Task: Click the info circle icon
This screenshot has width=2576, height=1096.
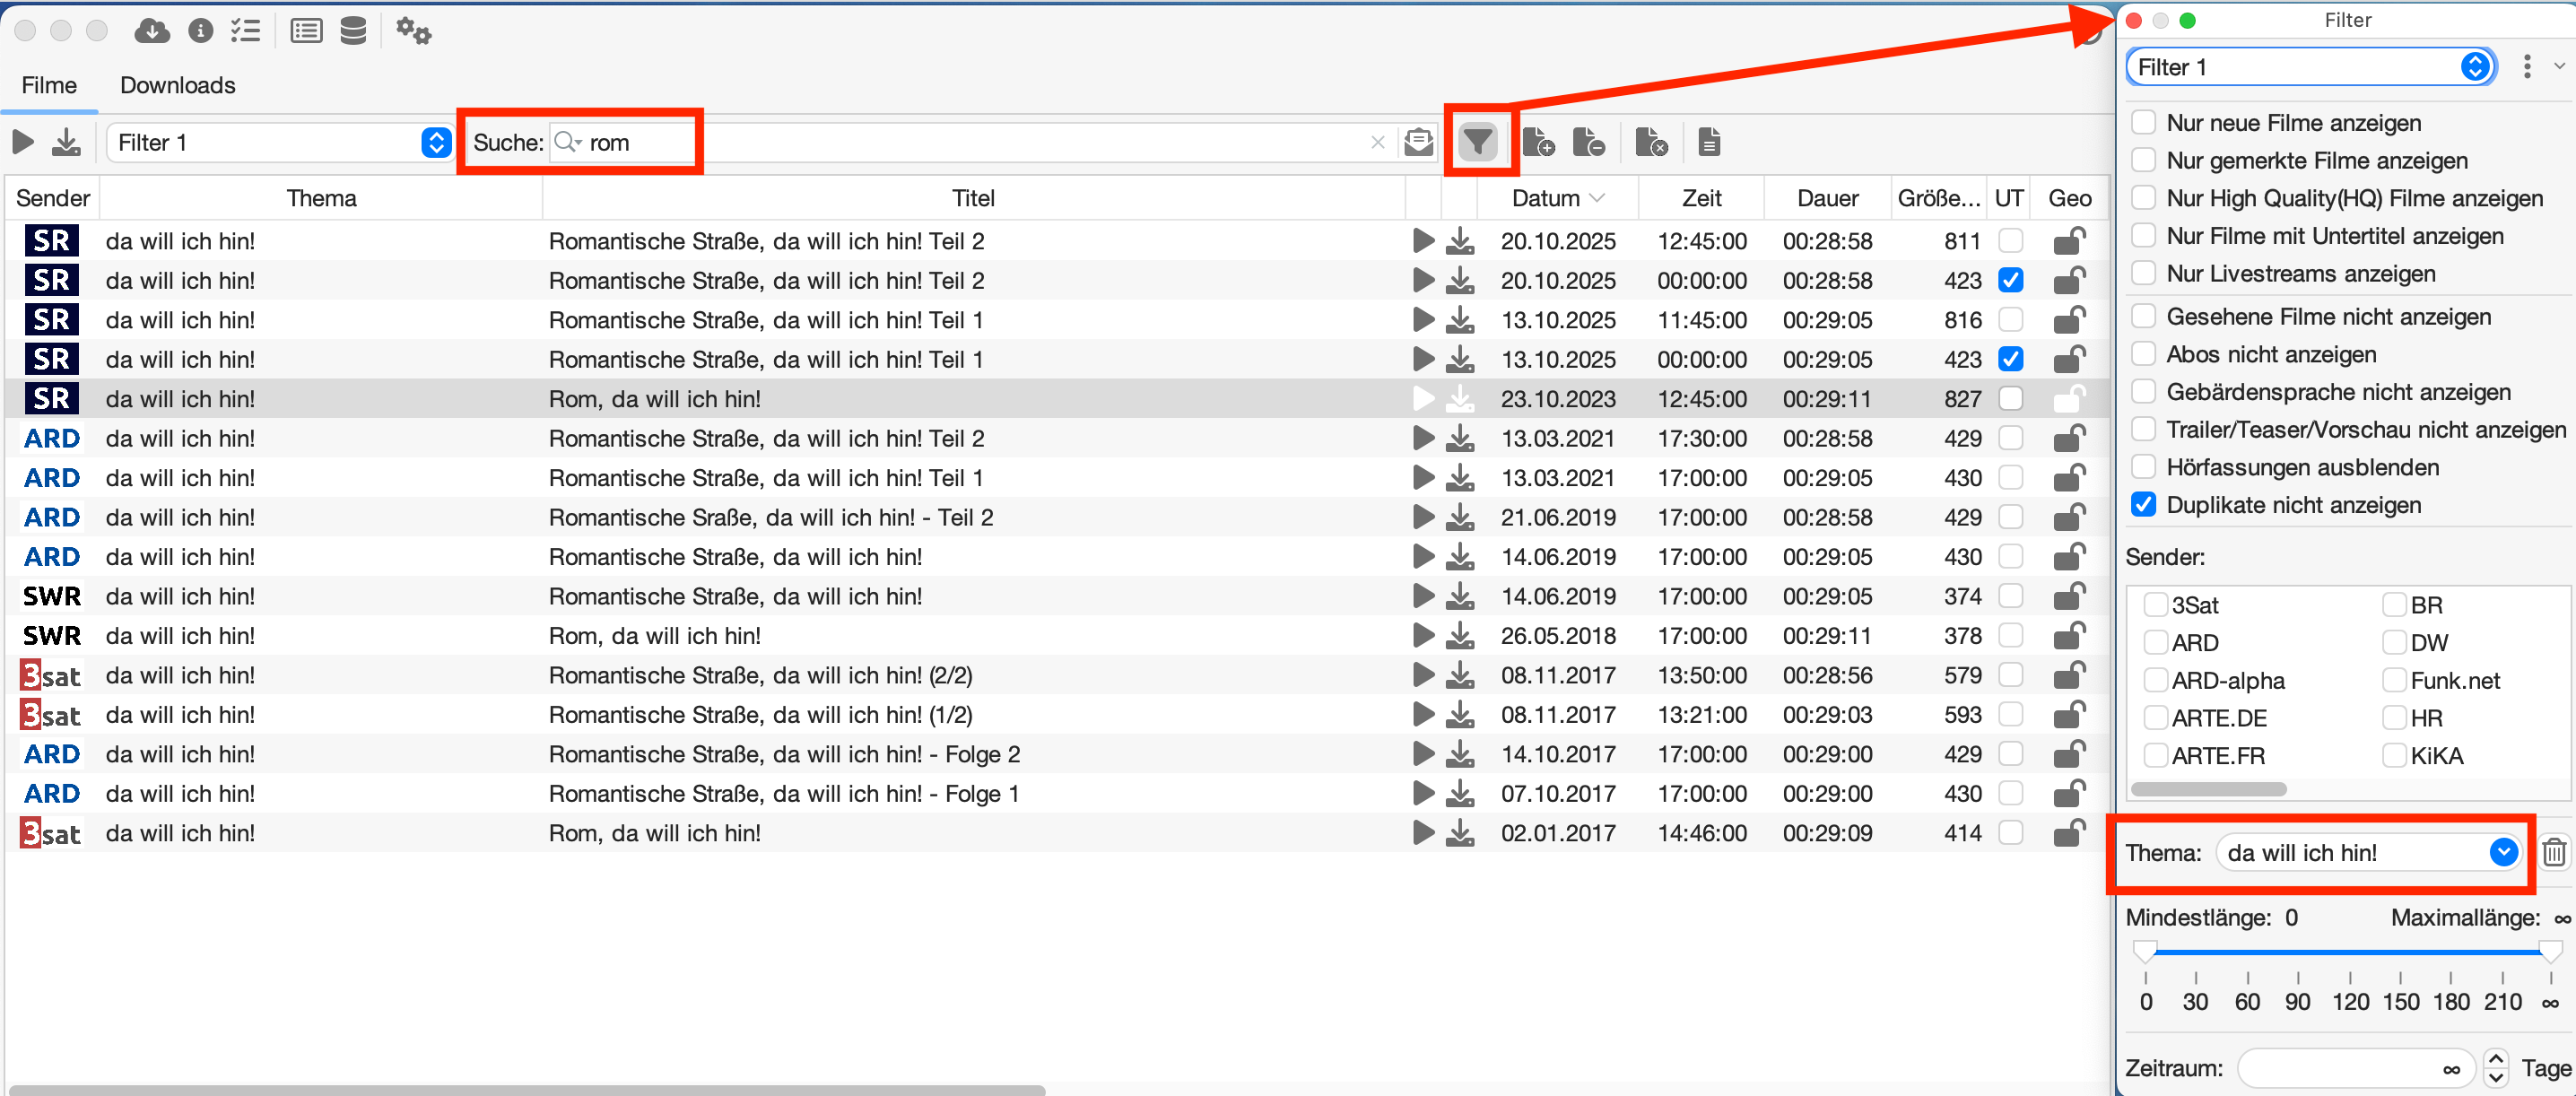Action: pos(200,31)
